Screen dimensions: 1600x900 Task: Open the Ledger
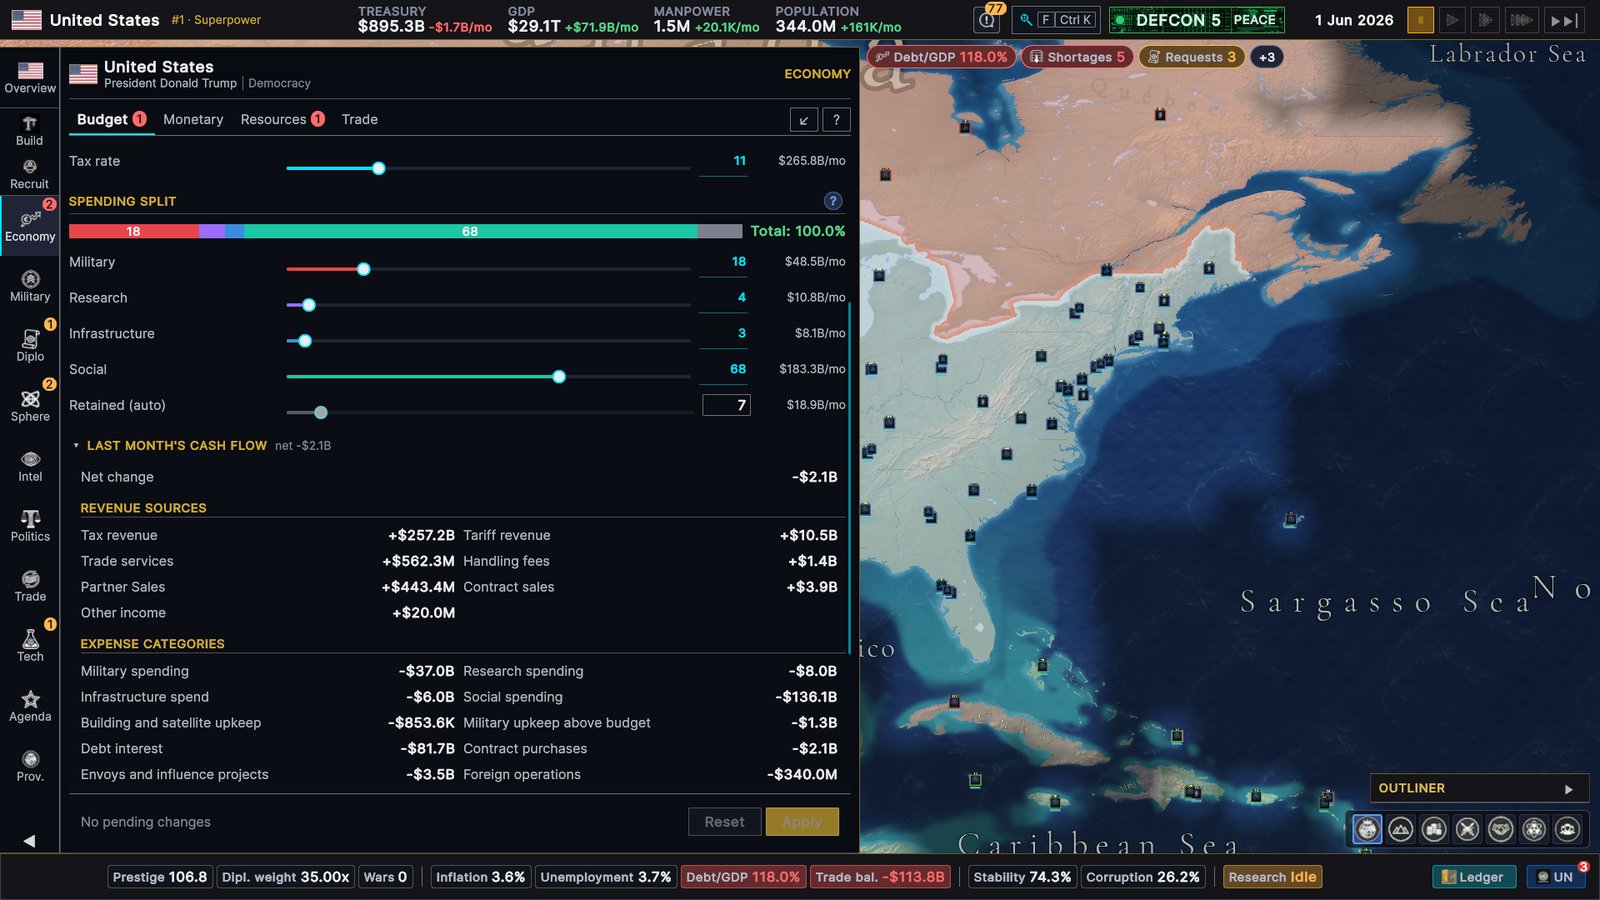click(1474, 877)
